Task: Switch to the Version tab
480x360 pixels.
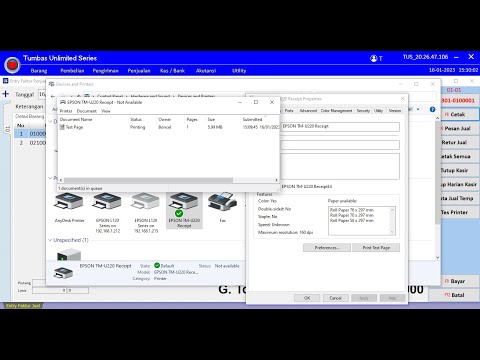Action: click(x=395, y=110)
